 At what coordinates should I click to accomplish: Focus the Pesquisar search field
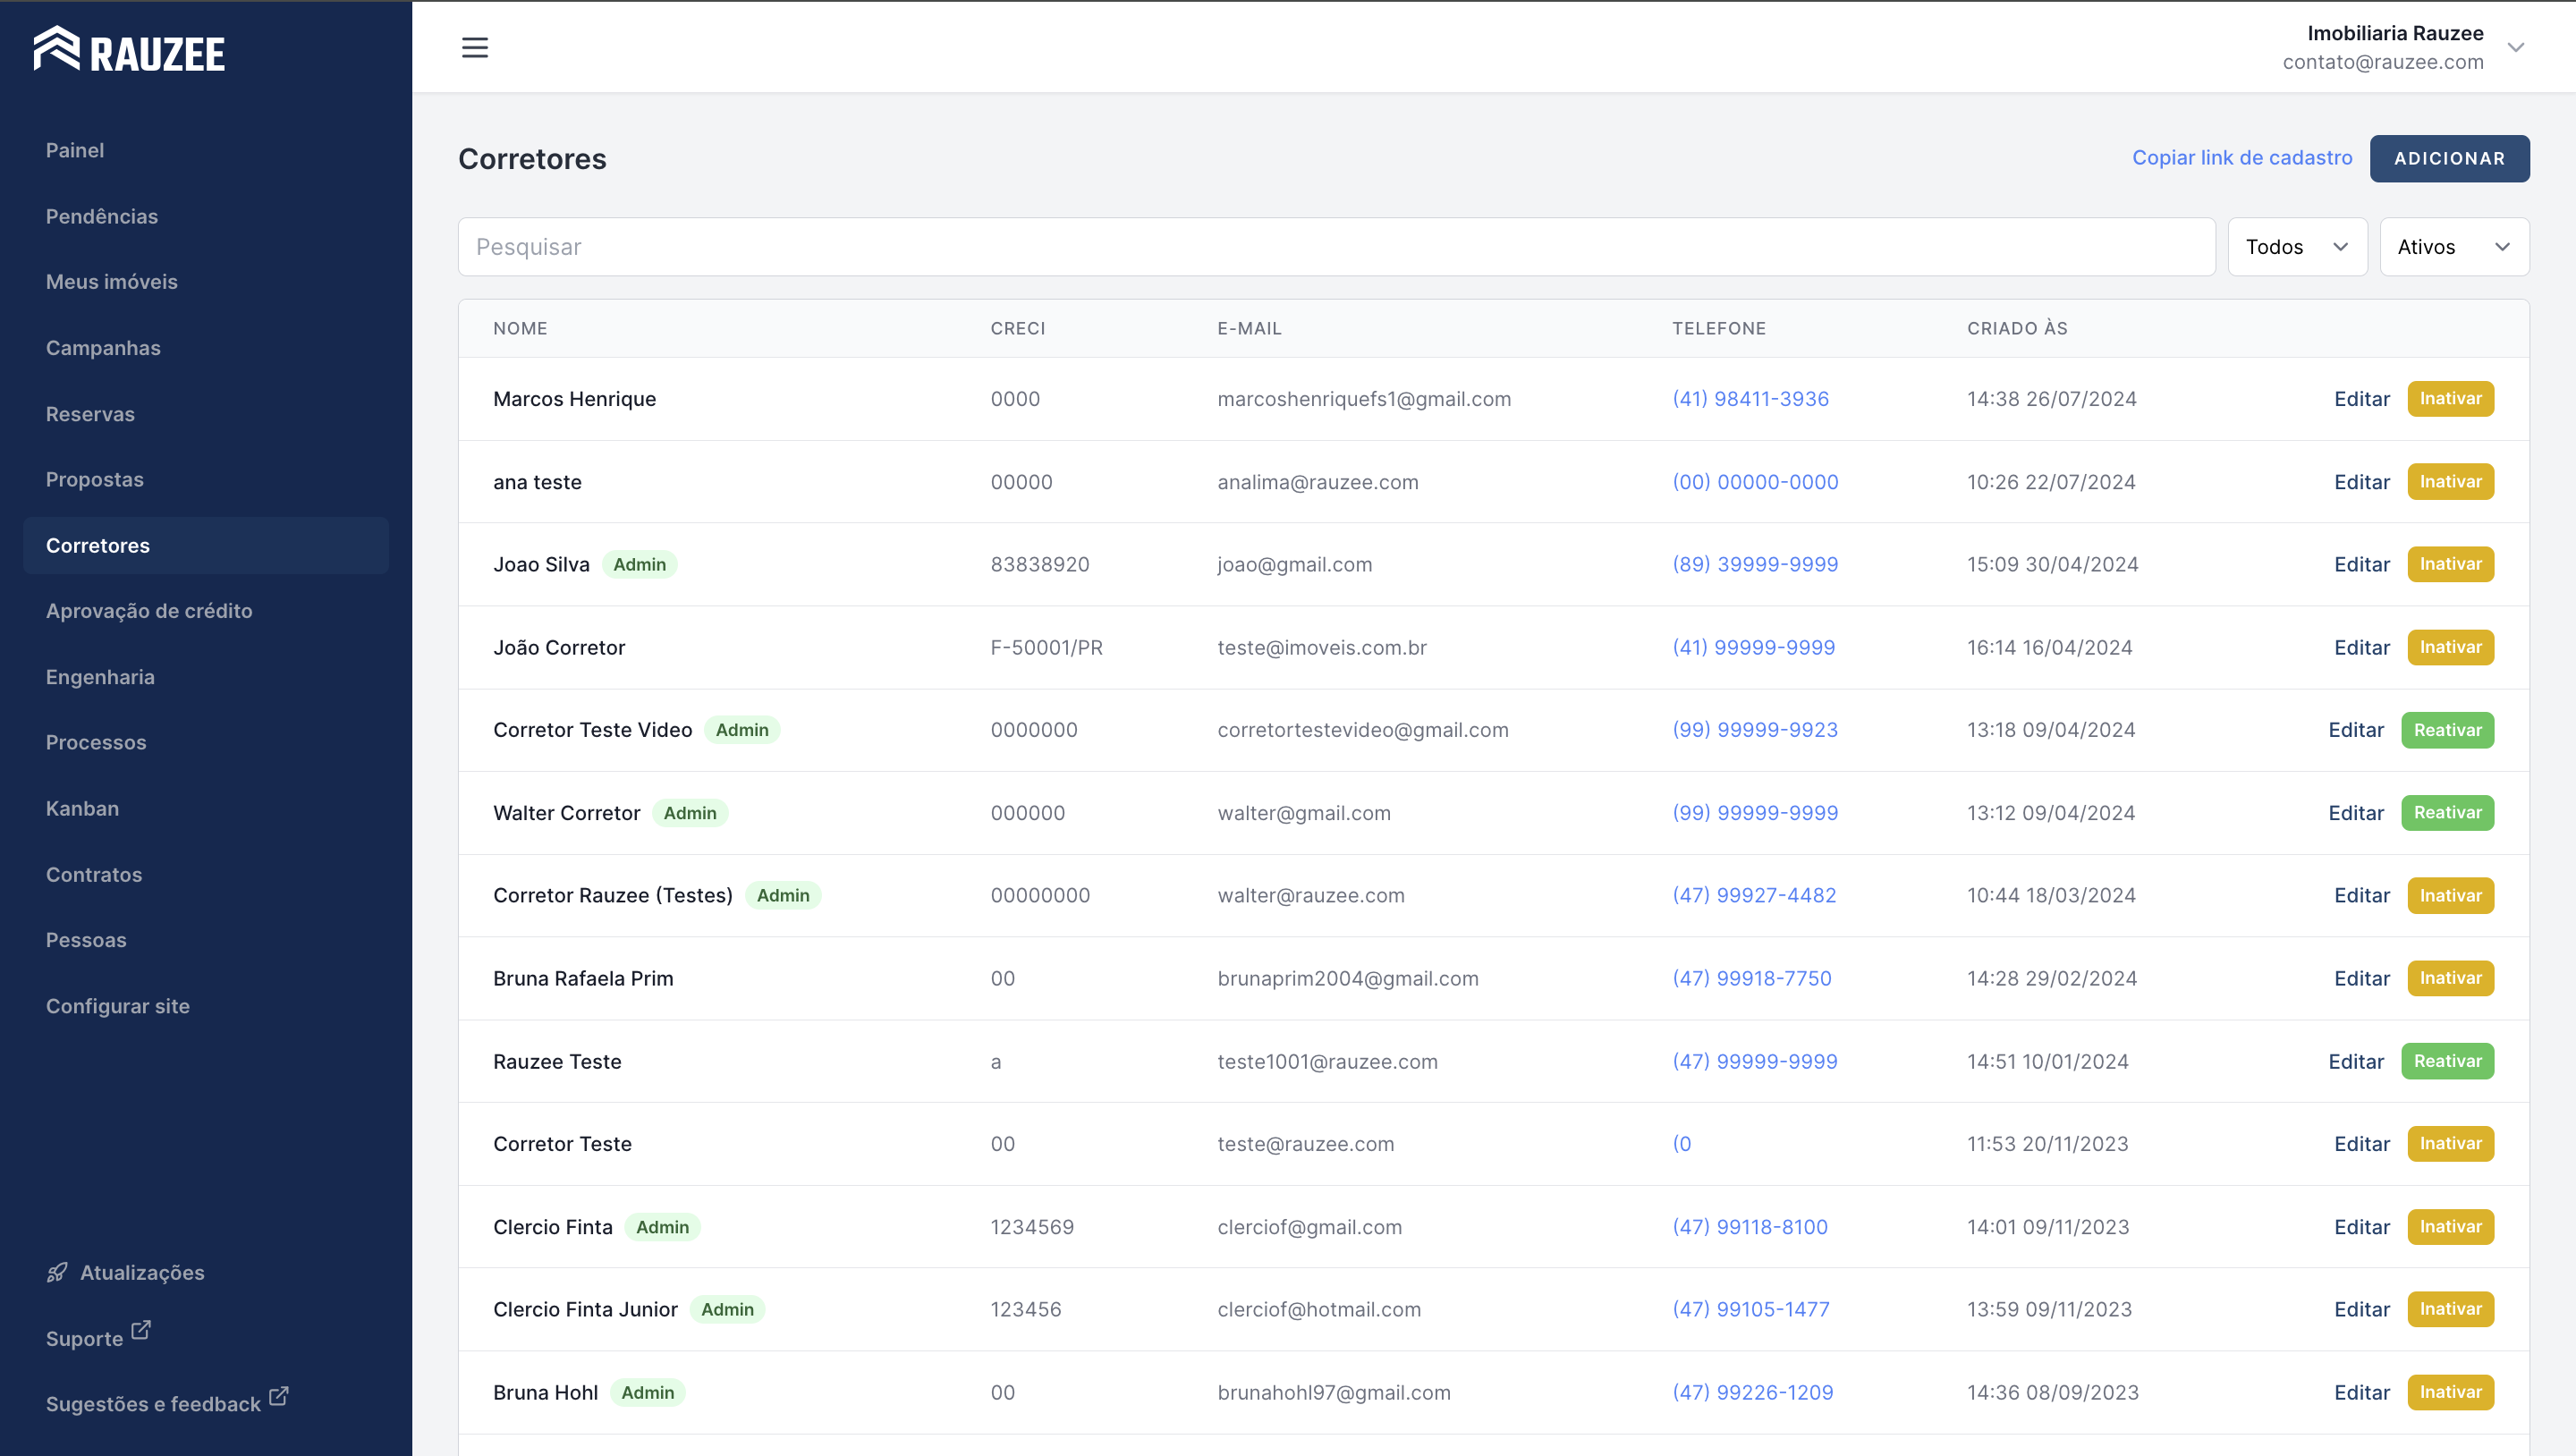coord(1336,247)
